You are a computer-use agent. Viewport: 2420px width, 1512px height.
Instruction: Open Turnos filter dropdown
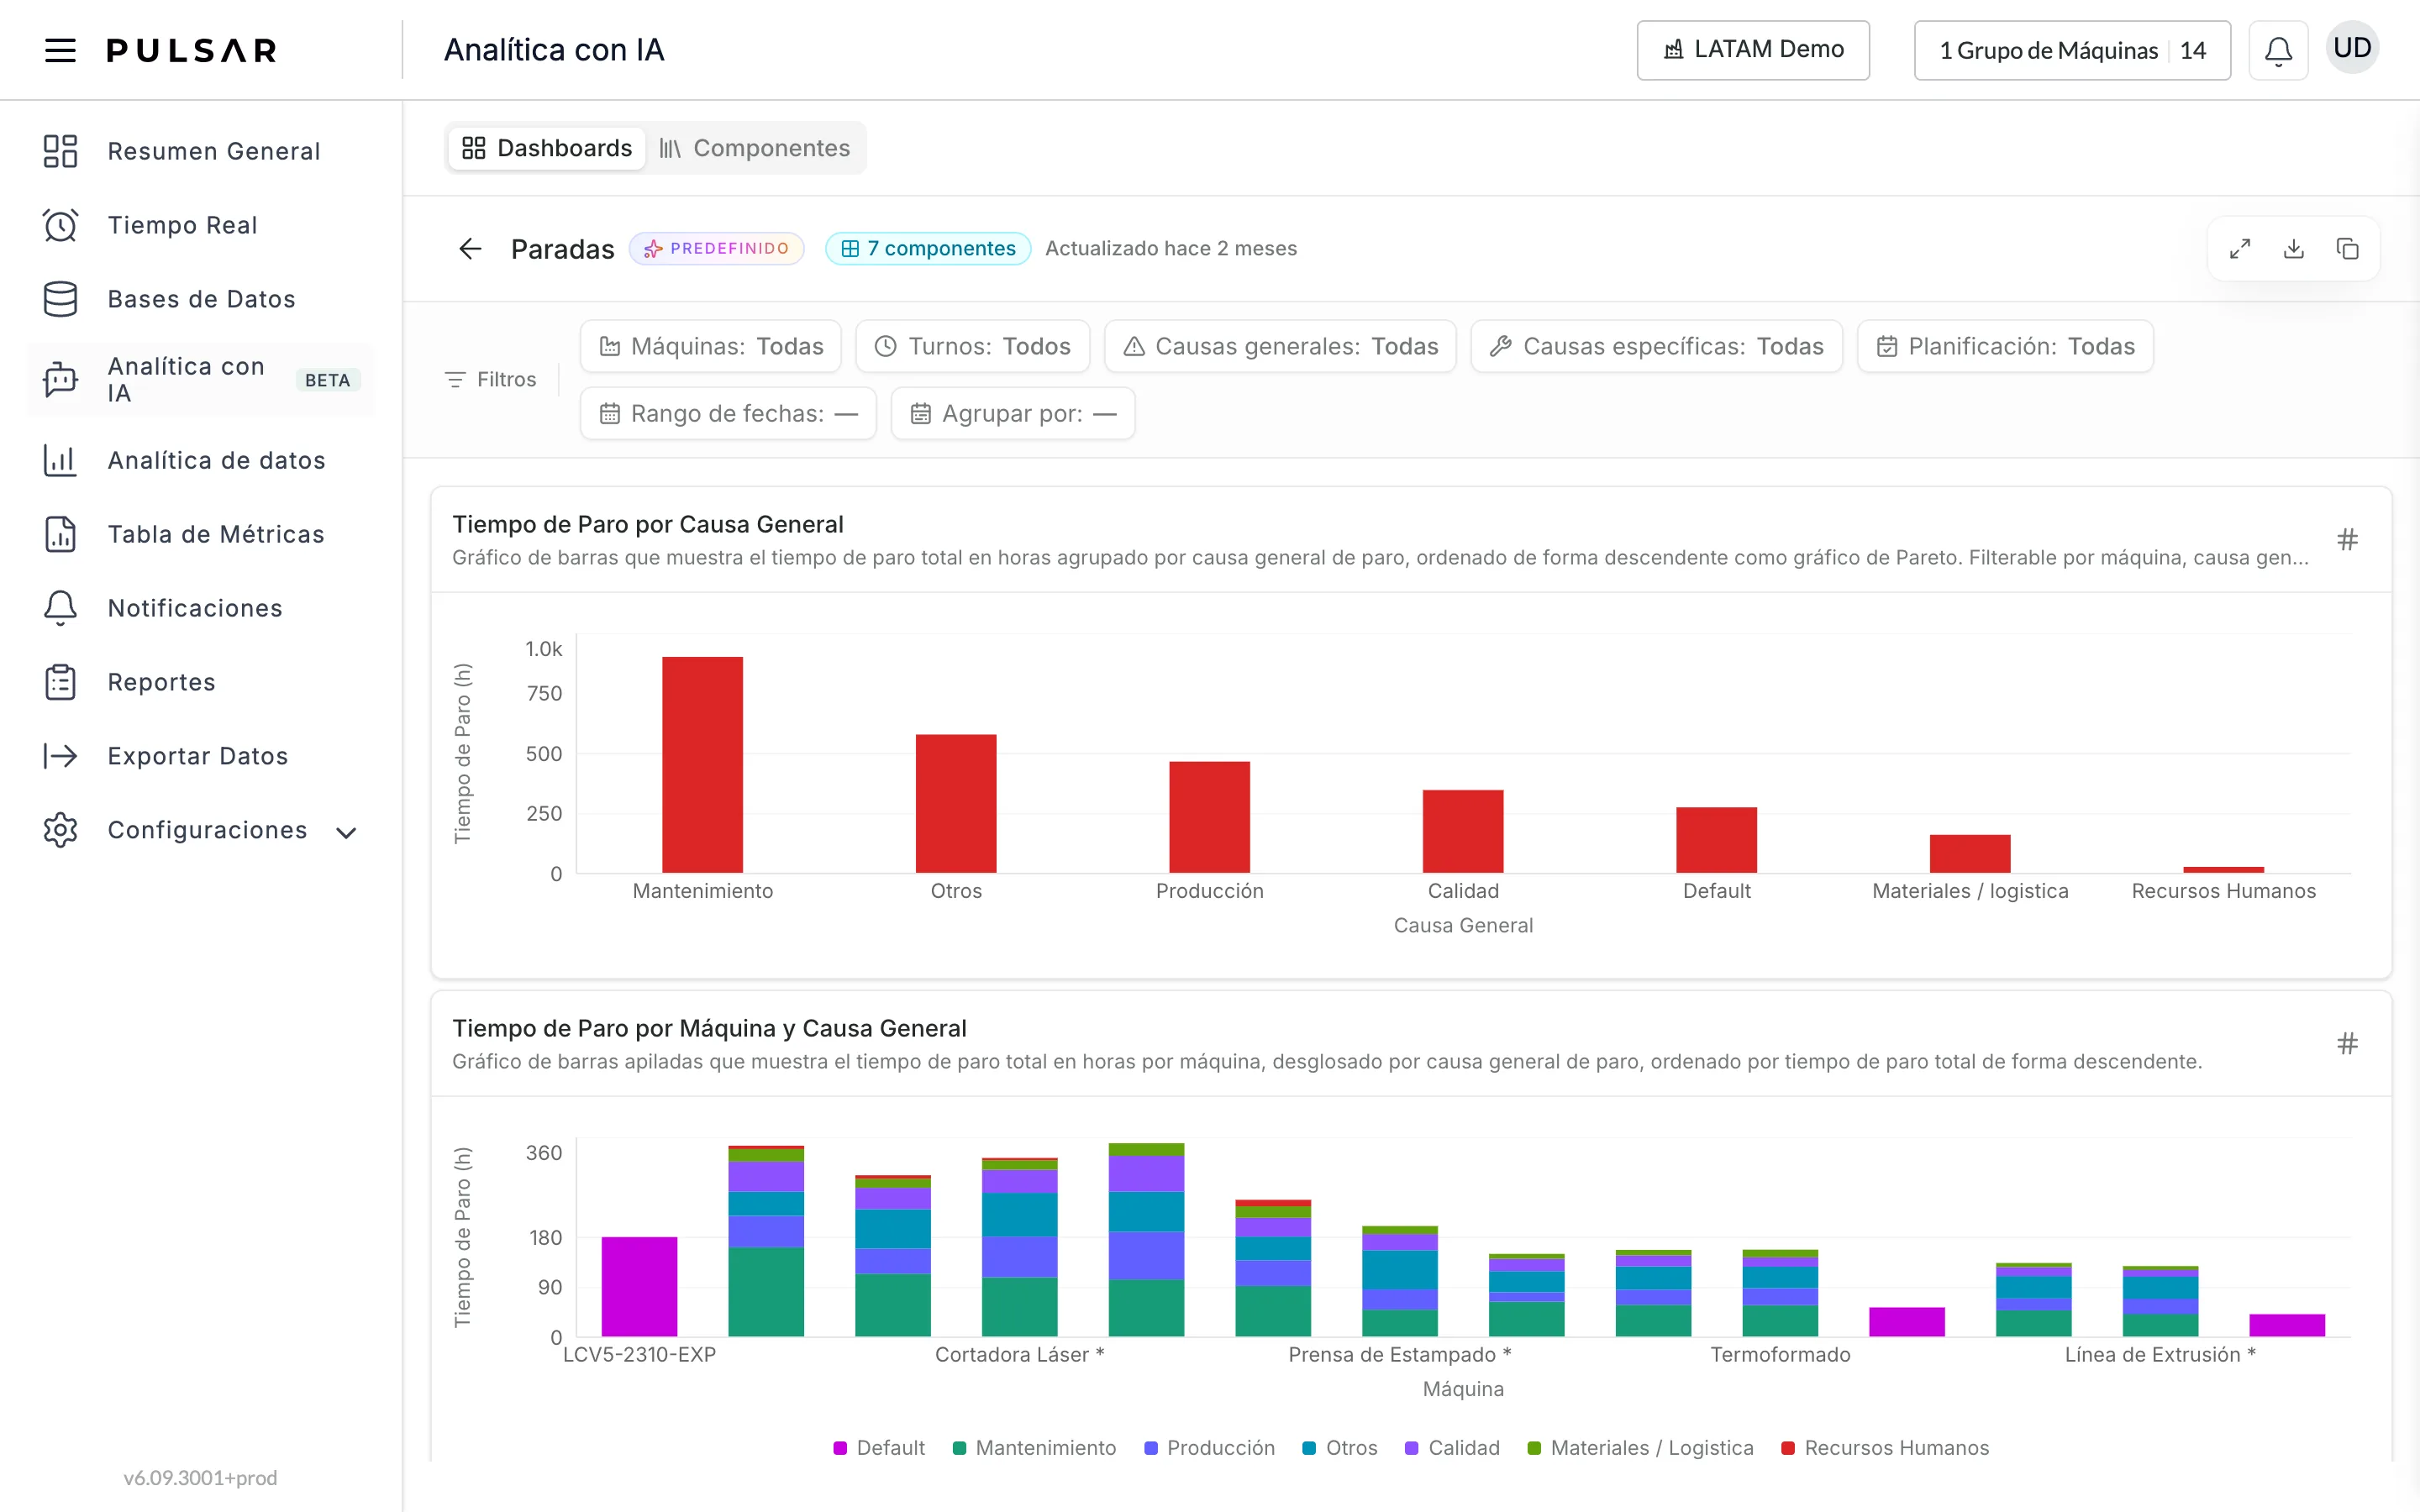pyautogui.click(x=973, y=346)
